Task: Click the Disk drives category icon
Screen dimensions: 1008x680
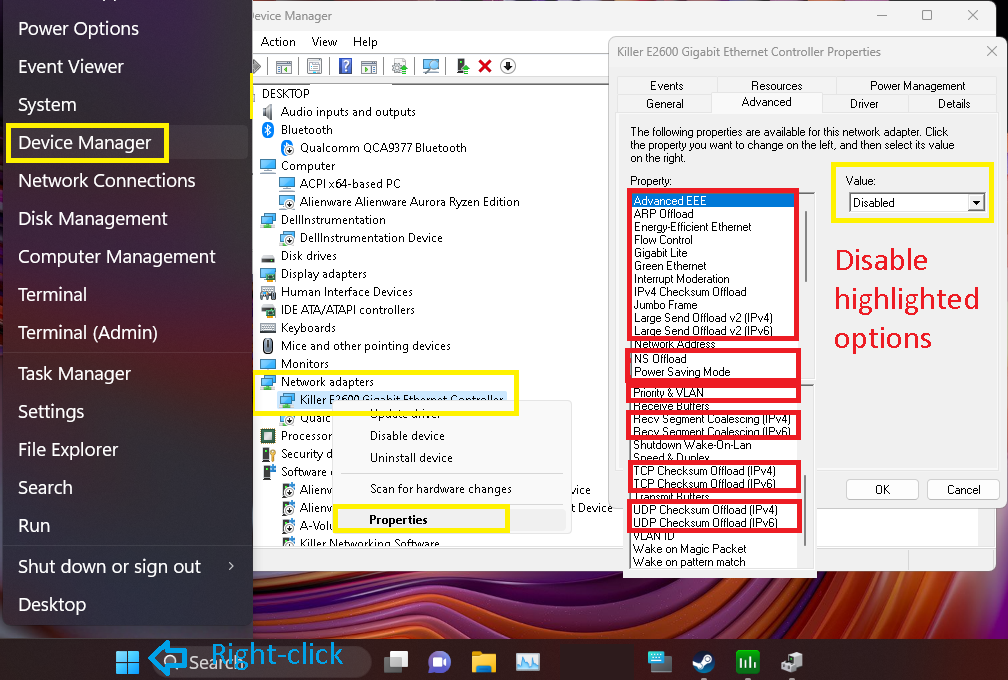Action: (268, 256)
